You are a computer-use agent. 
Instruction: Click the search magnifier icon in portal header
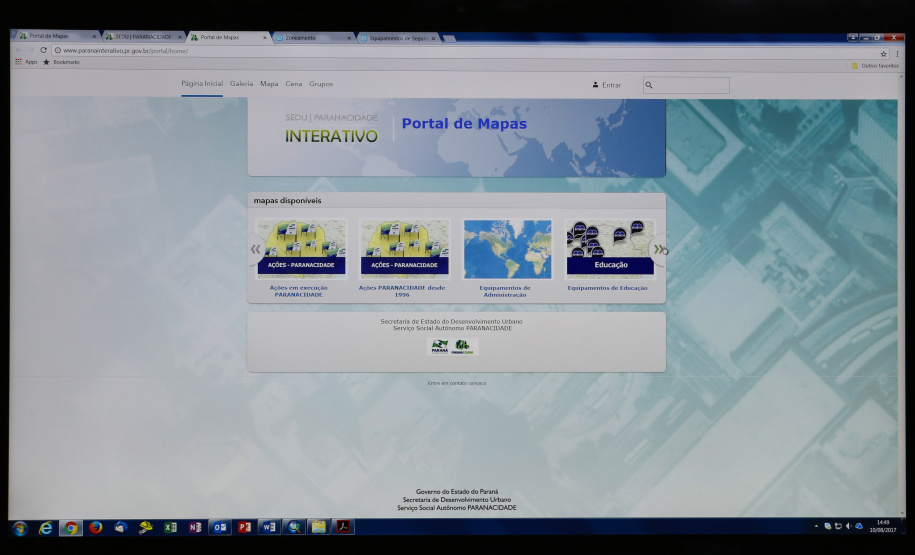point(649,85)
